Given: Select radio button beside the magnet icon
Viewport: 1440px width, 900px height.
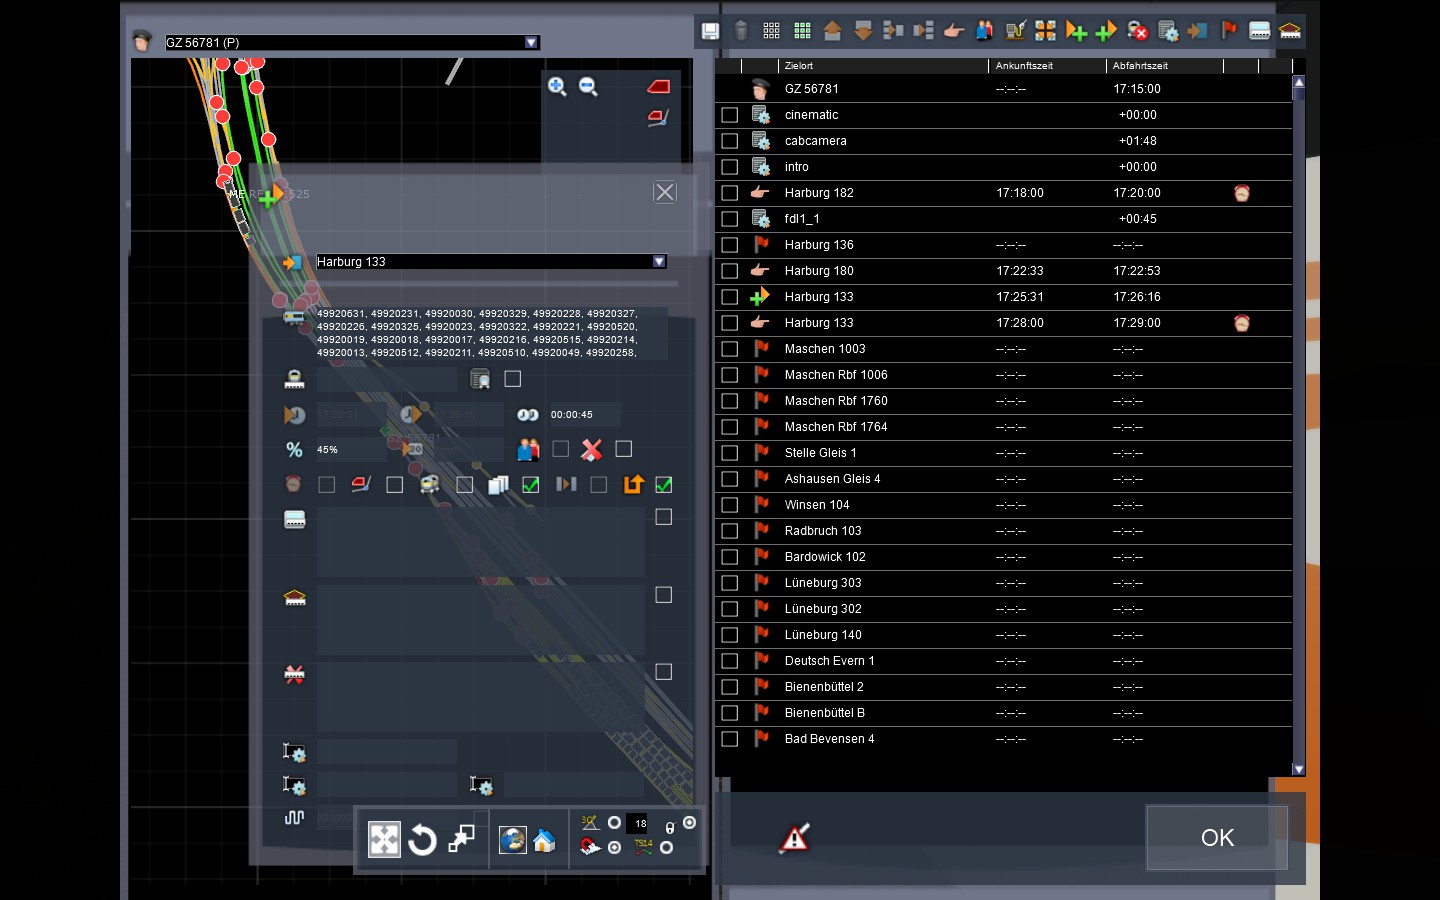Looking at the screenshot, I should point(614,847).
